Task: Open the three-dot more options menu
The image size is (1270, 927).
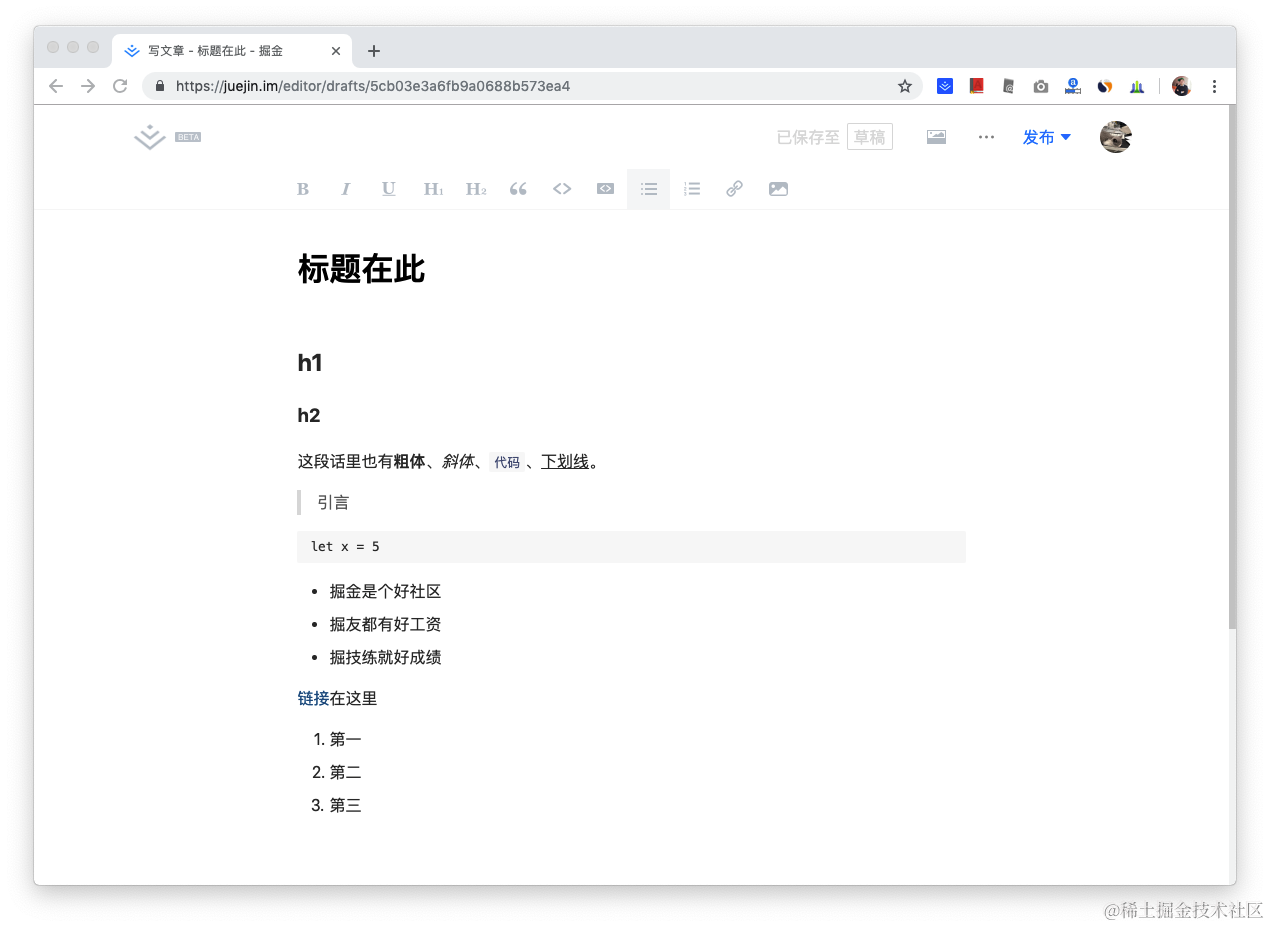Action: [x=986, y=137]
